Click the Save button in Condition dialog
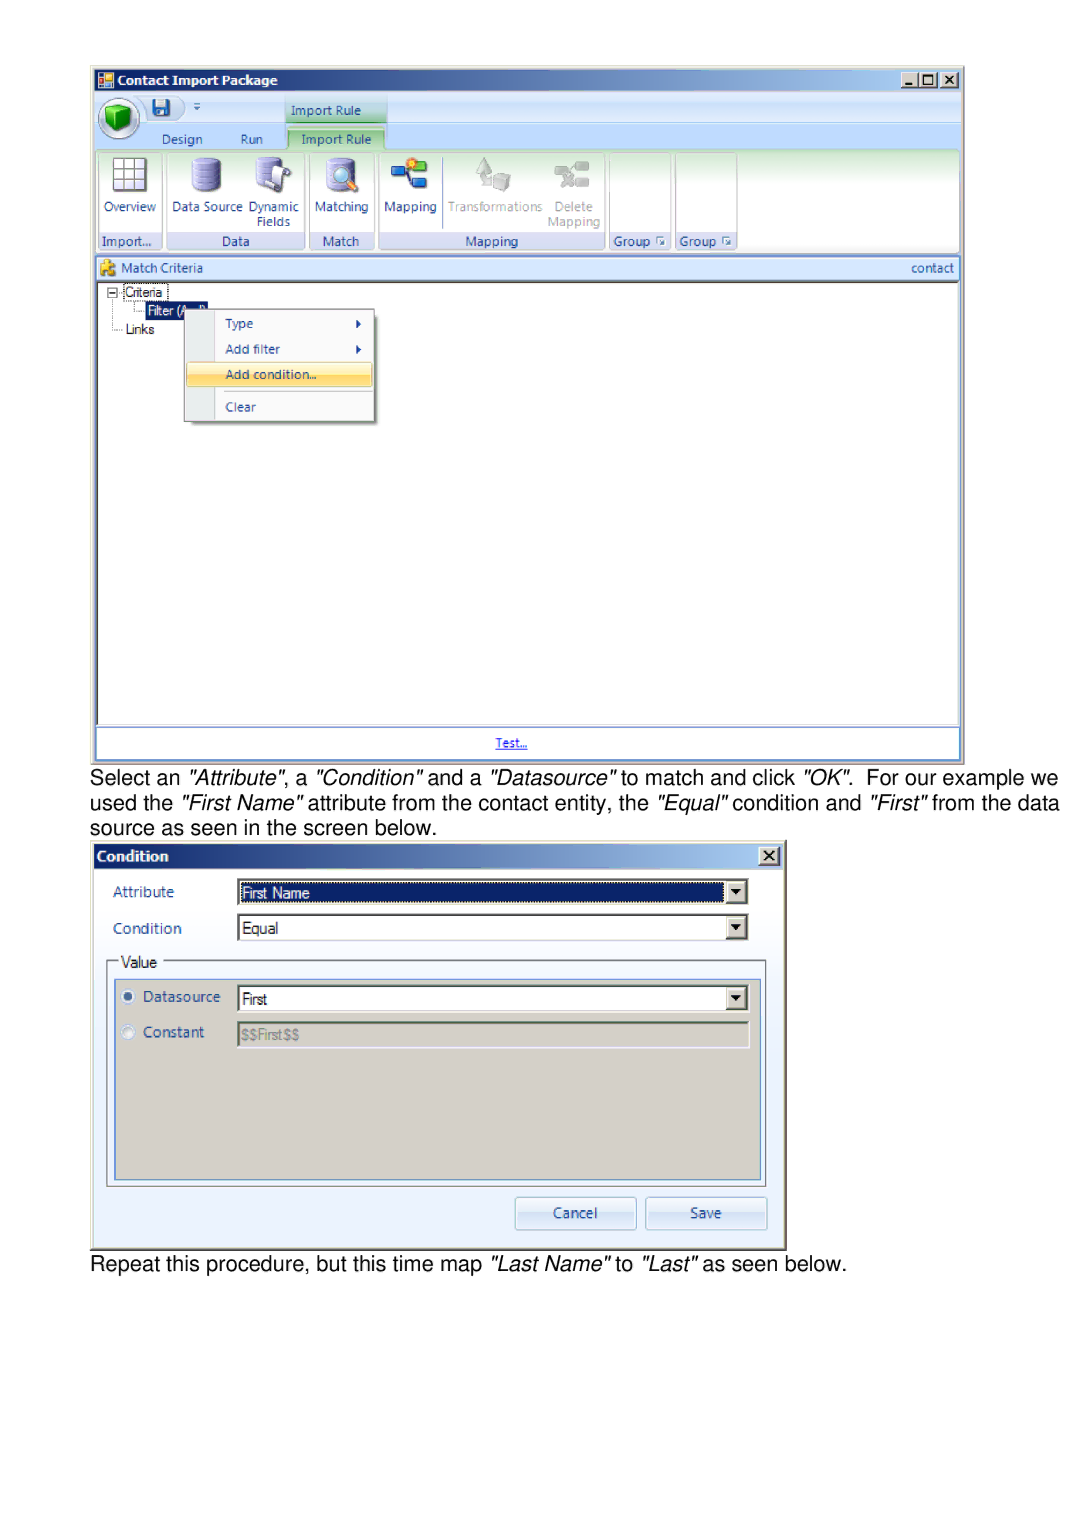The image size is (1080, 1528). (706, 1213)
